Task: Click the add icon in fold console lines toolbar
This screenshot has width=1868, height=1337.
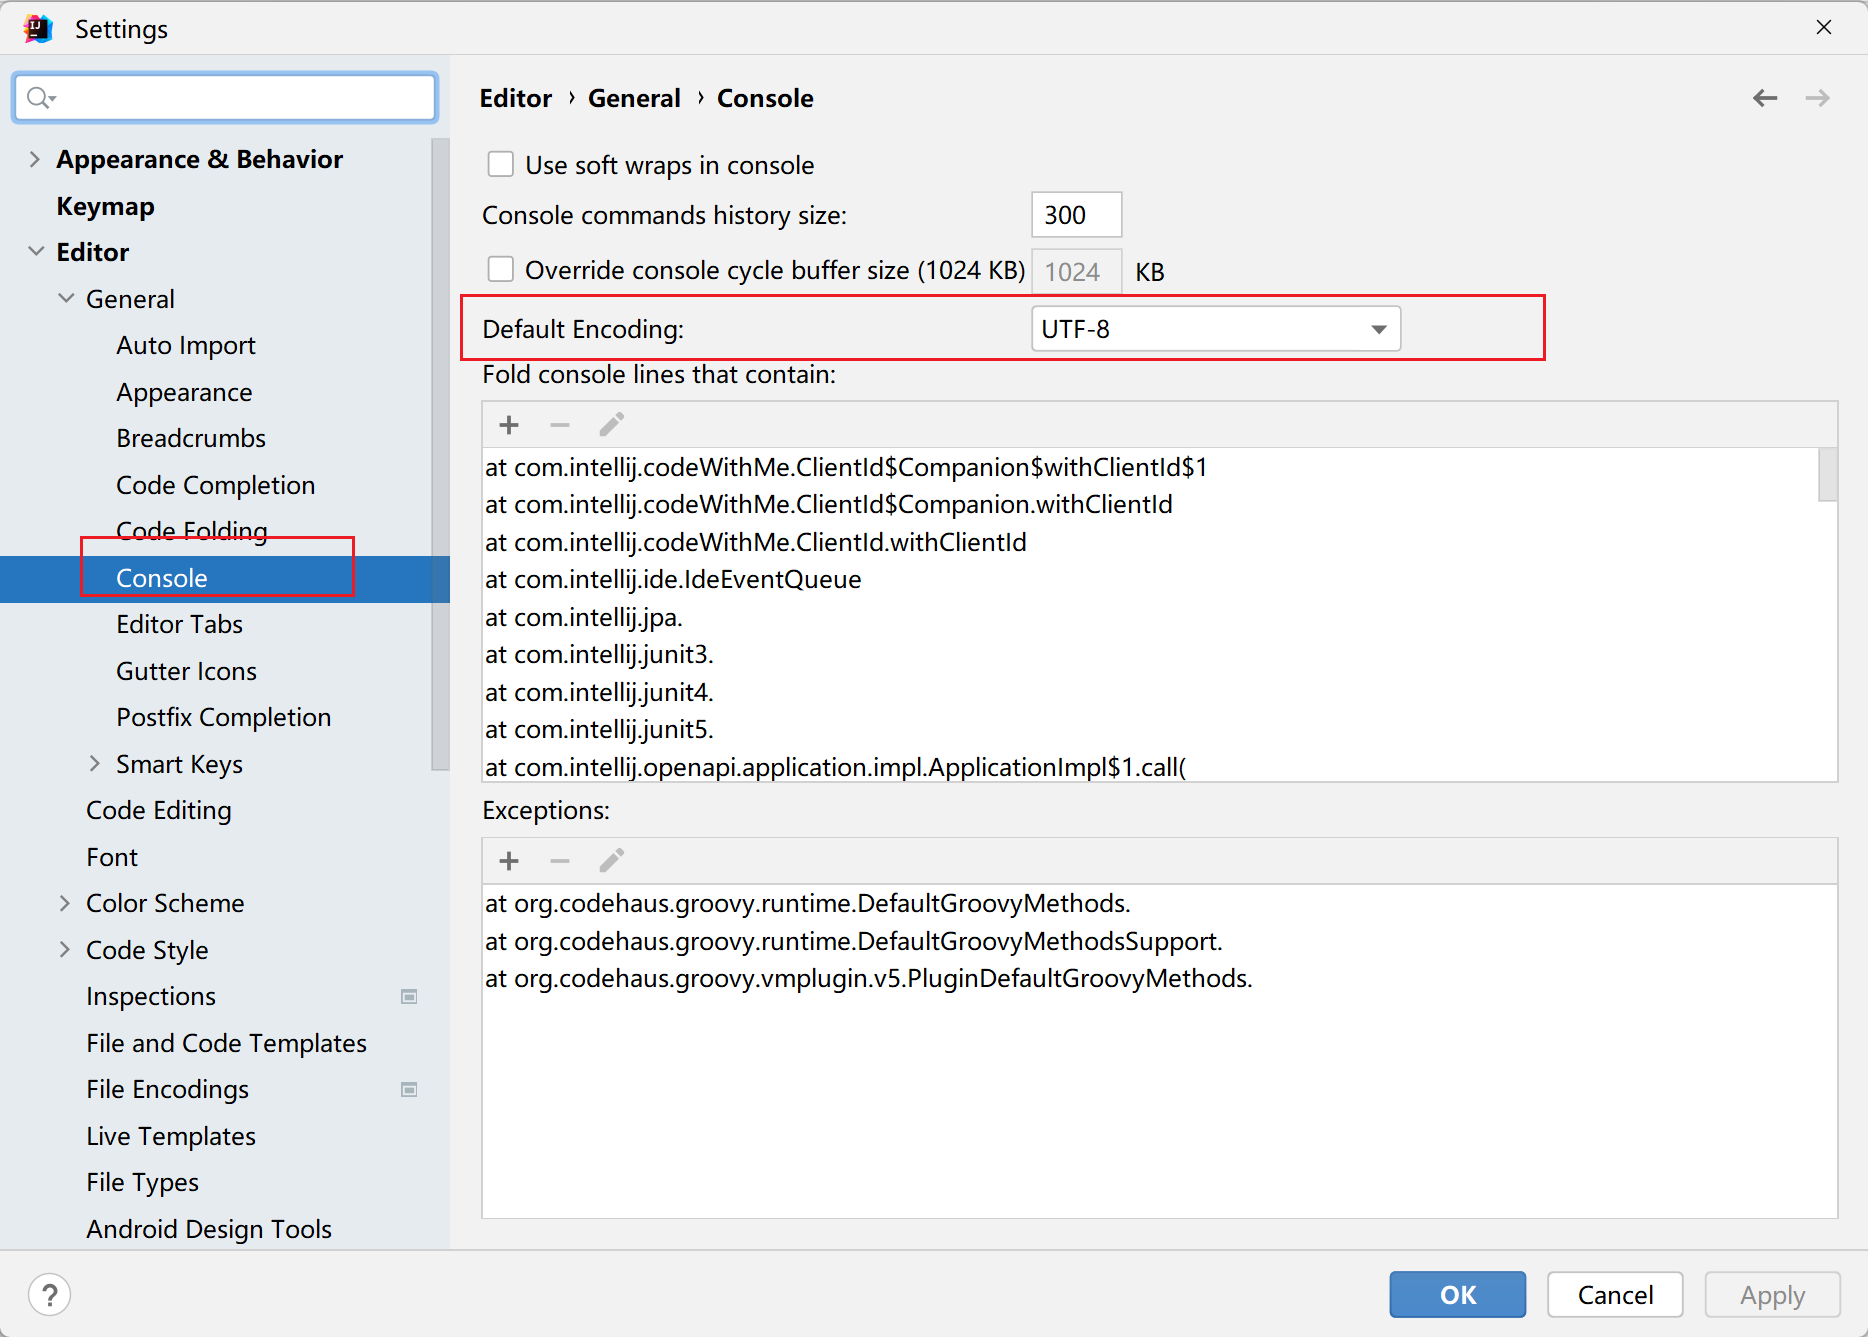Action: point(509,425)
